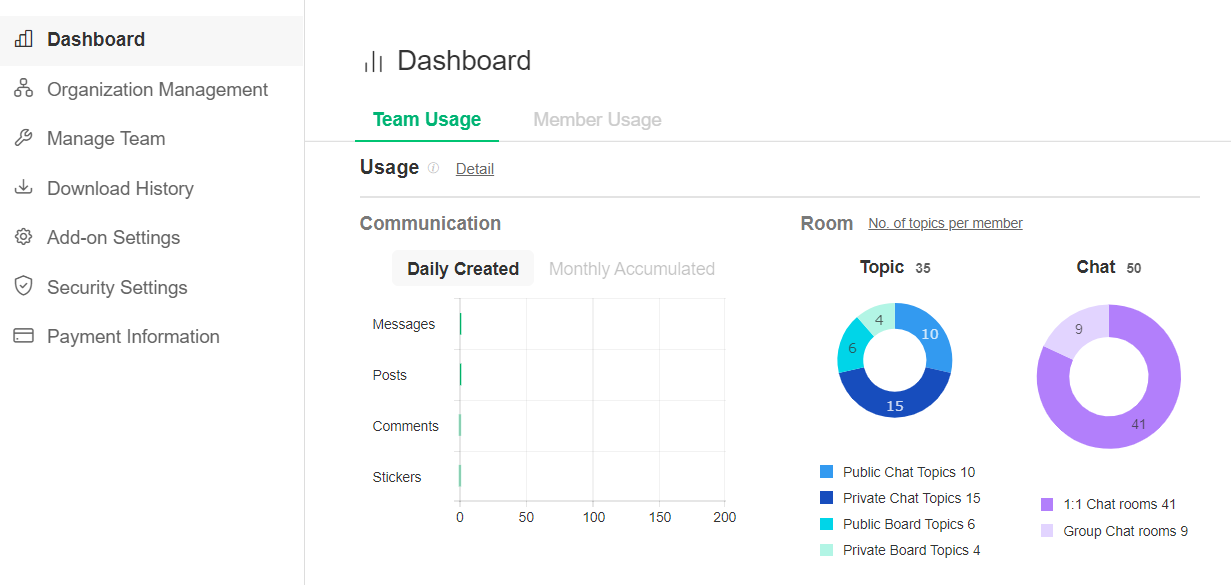This screenshot has width=1231, height=585.
Task: Switch to the Member Usage tab
Action: point(597,120)
